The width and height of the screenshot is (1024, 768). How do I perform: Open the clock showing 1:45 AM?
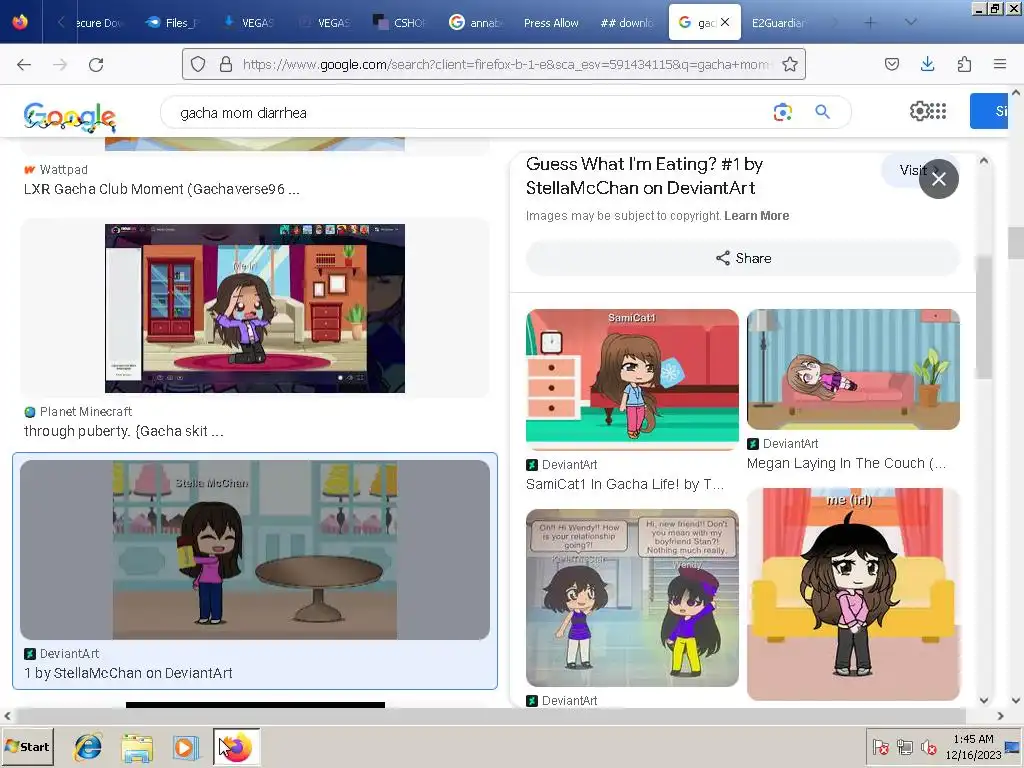coord(973,746)
